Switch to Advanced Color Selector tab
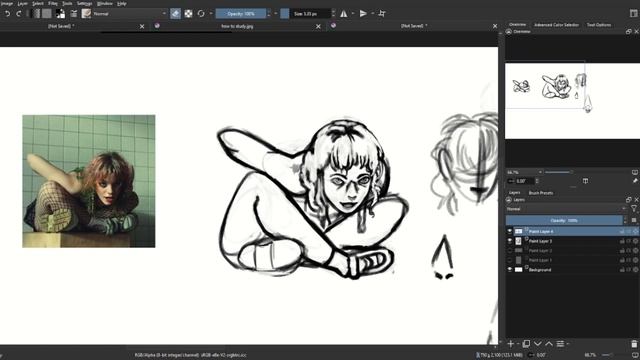 (556, 25)
